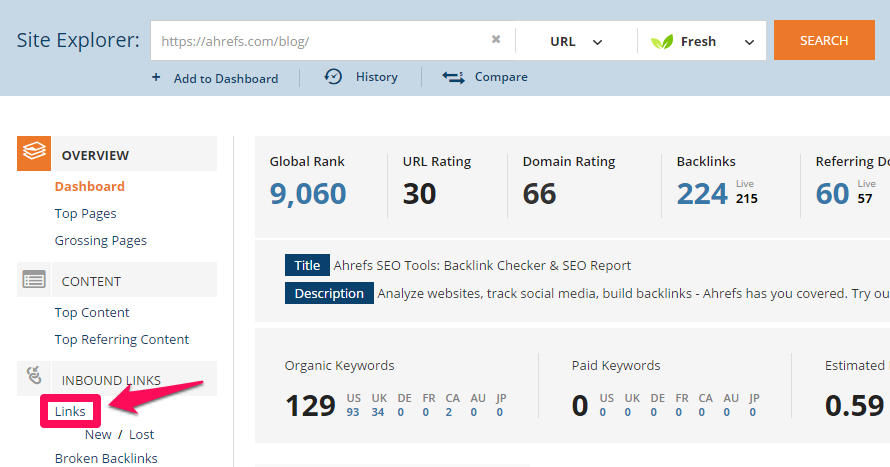Click the Description label badge

[x=329, y=293]
